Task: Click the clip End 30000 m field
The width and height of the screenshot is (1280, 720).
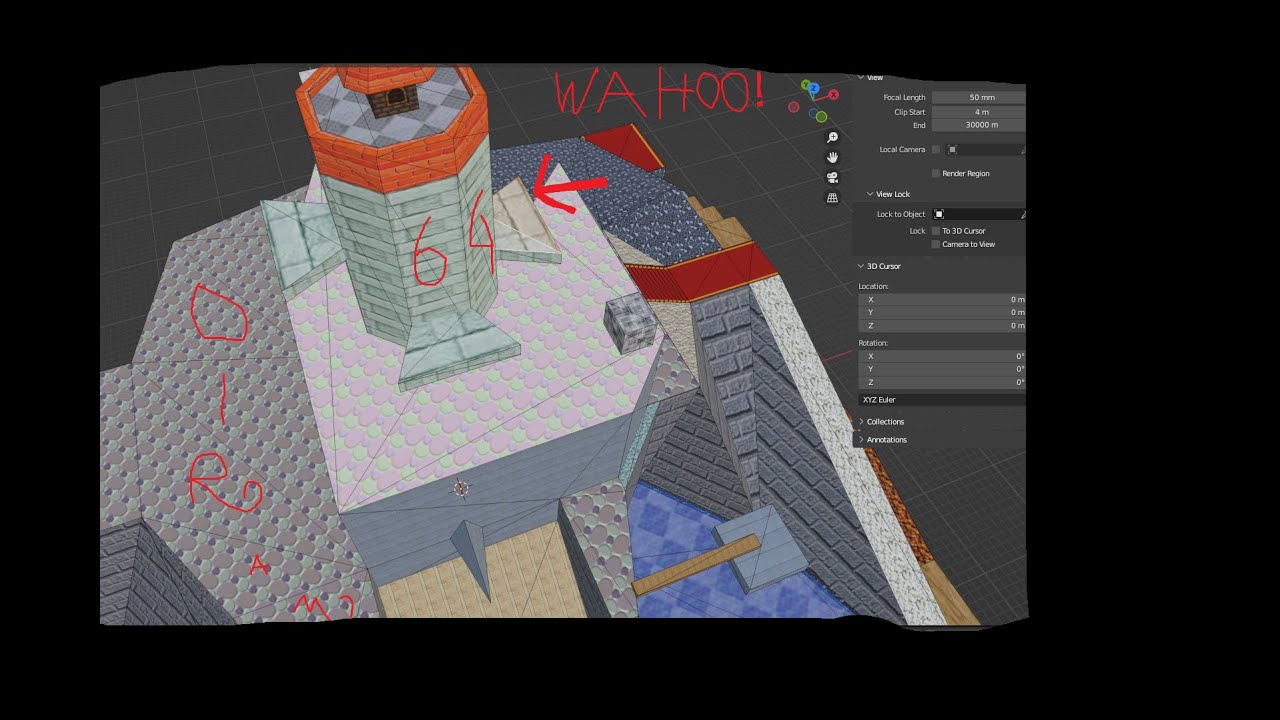Action: coord(979,126)
